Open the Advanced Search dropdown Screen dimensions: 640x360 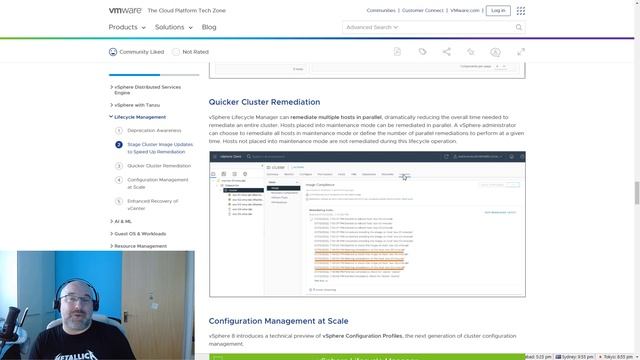pyautogui.click(x=372, y=27)
